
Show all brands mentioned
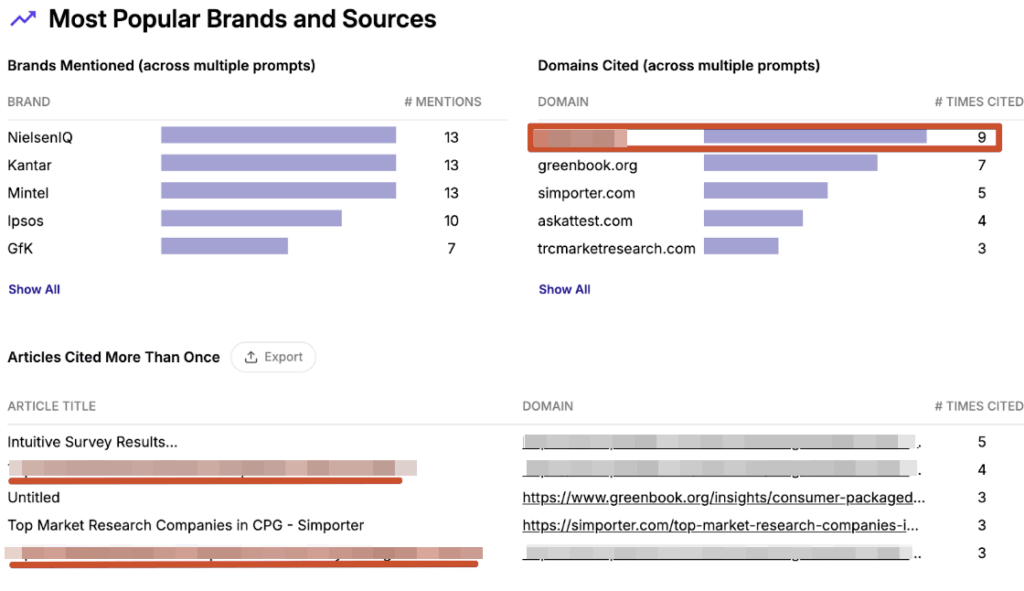(x=34, y=289)
